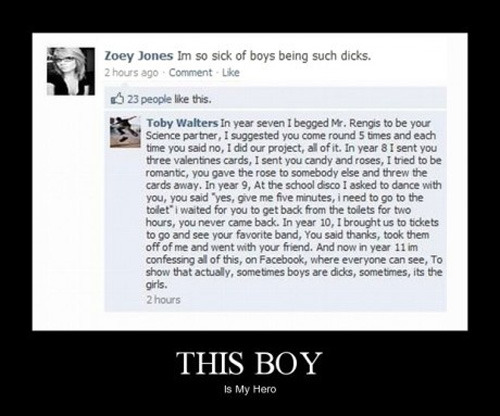Click the '2 hours ago' post timestamp

(131, 73)
